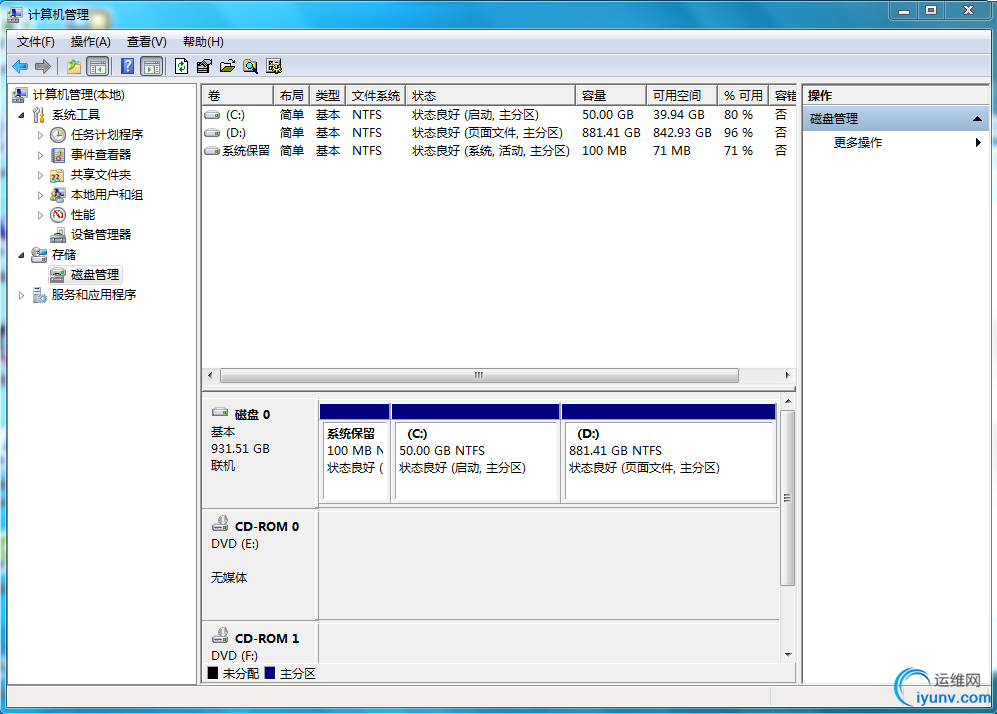Image resolution: width=997 pixels, height=714 pixels.
Task: Click the disk view settings toolbar icon
Action: pyautogui.click(x=274, y=66)
